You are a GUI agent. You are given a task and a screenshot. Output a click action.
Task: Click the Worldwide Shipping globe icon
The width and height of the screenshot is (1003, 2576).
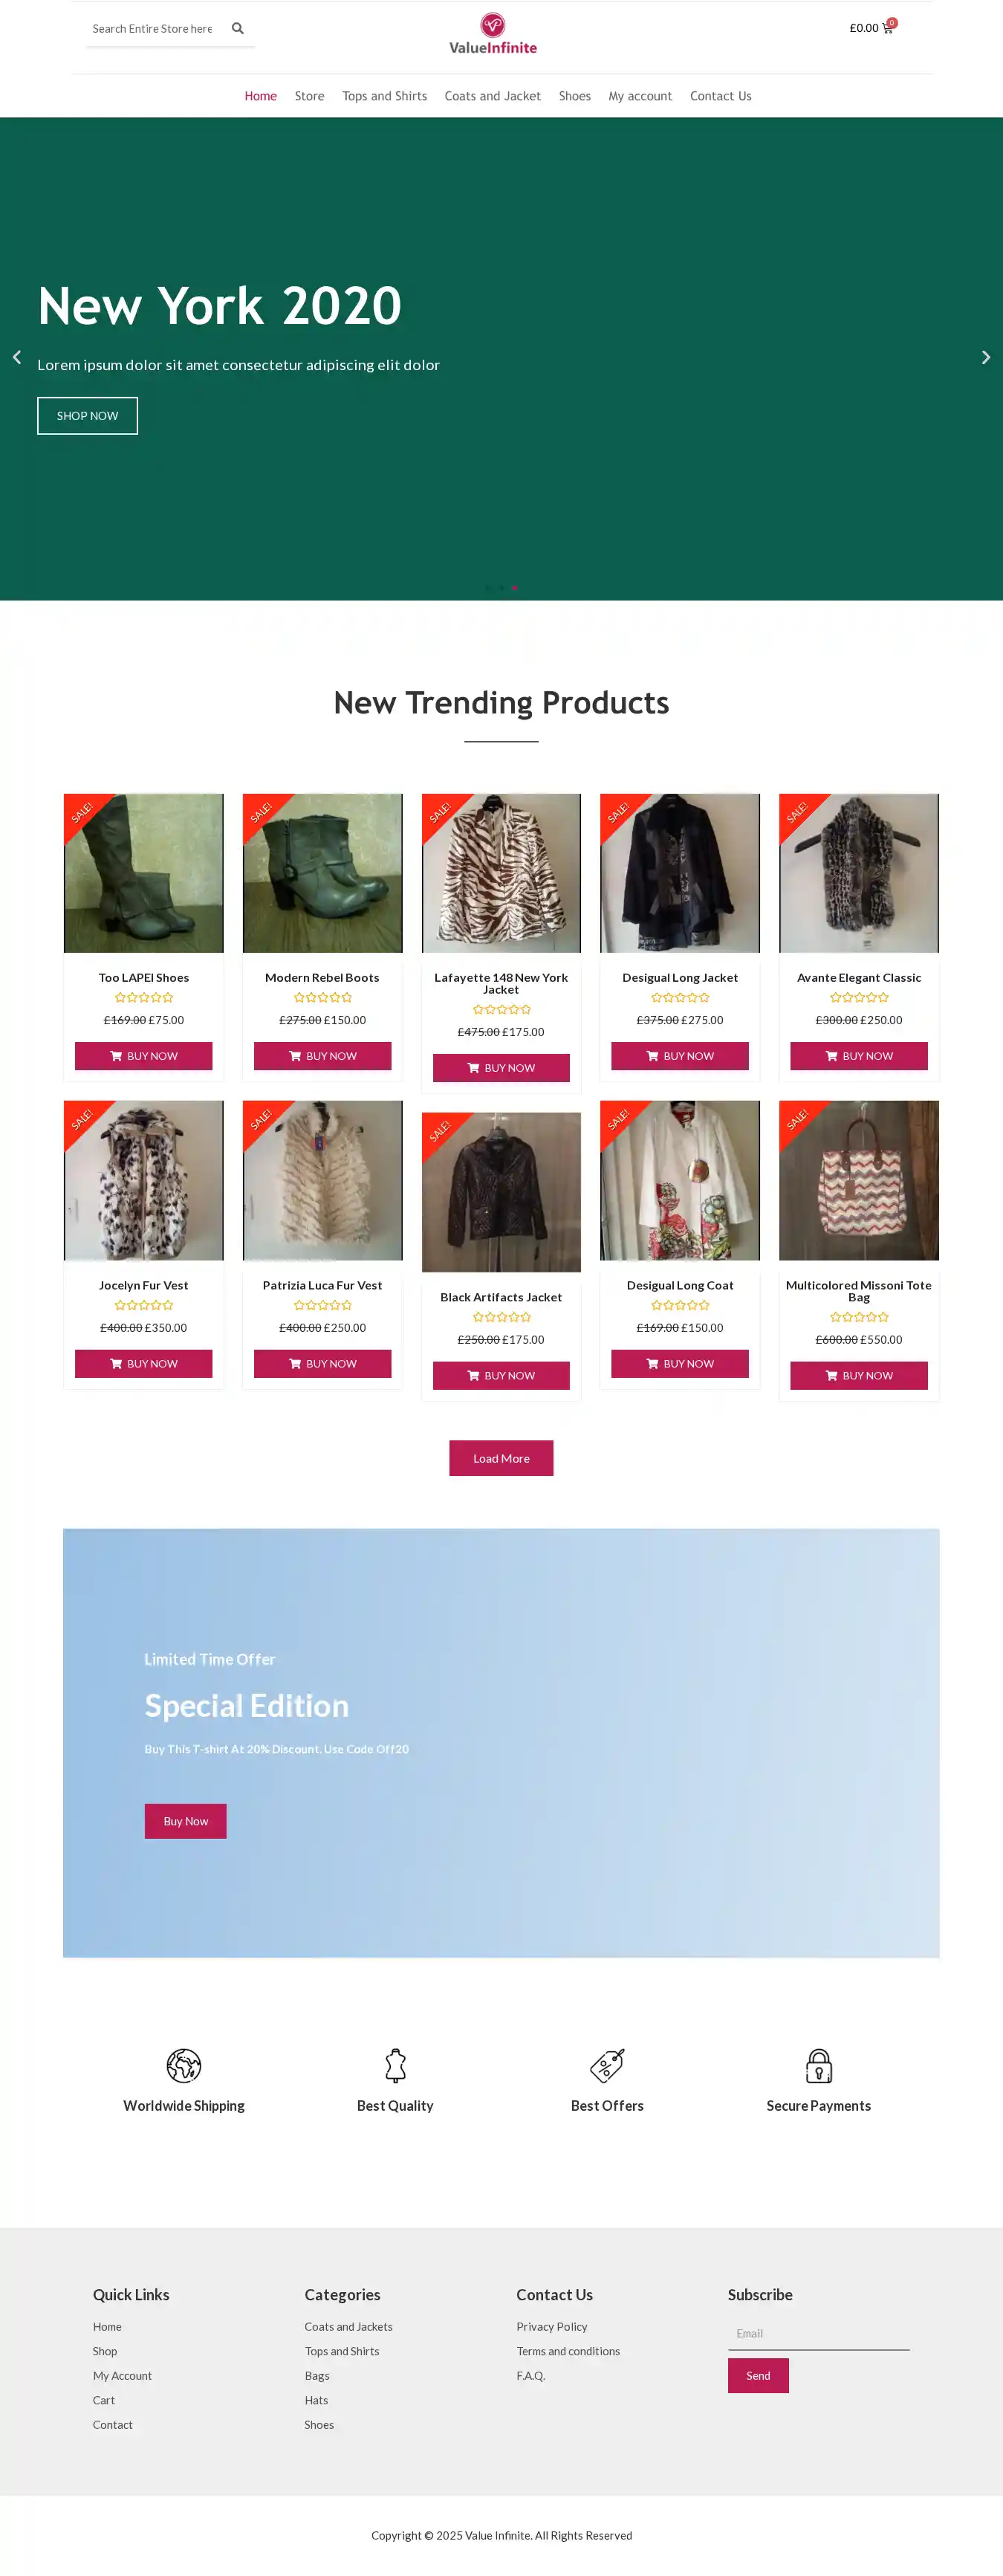click(x=184, y=2065)
